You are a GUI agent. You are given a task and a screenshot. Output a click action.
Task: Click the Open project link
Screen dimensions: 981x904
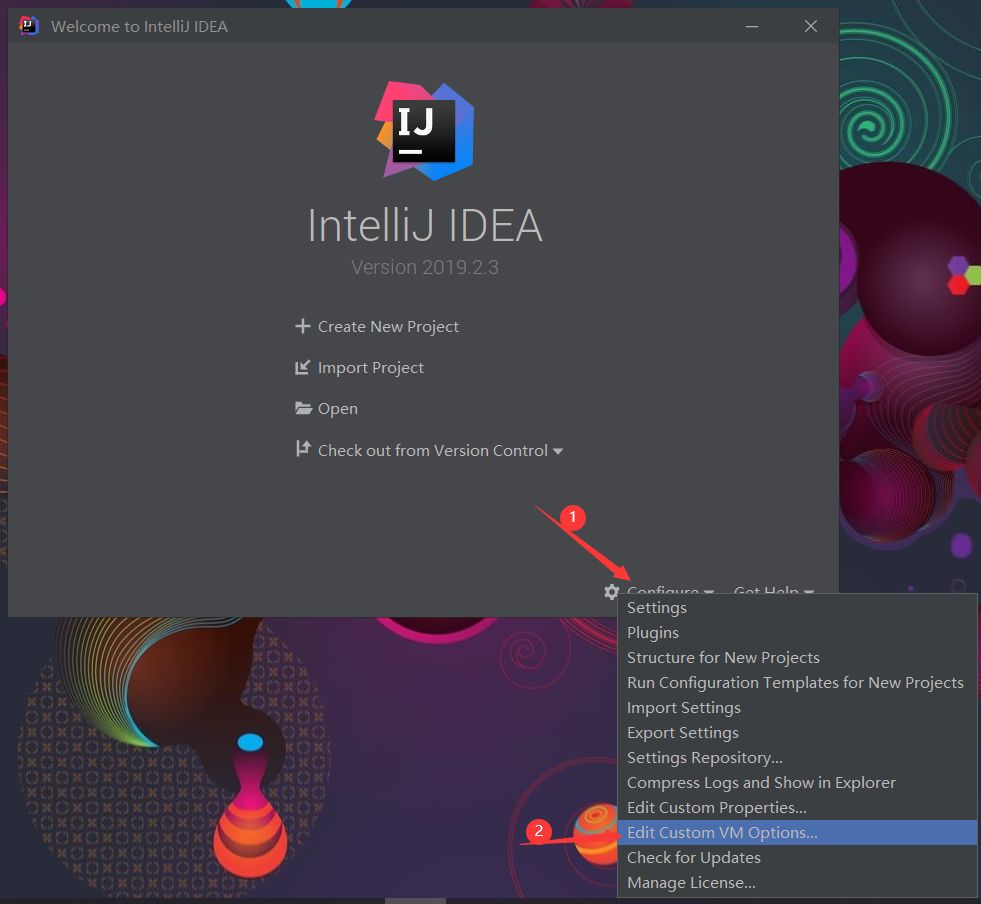(338, 409)
